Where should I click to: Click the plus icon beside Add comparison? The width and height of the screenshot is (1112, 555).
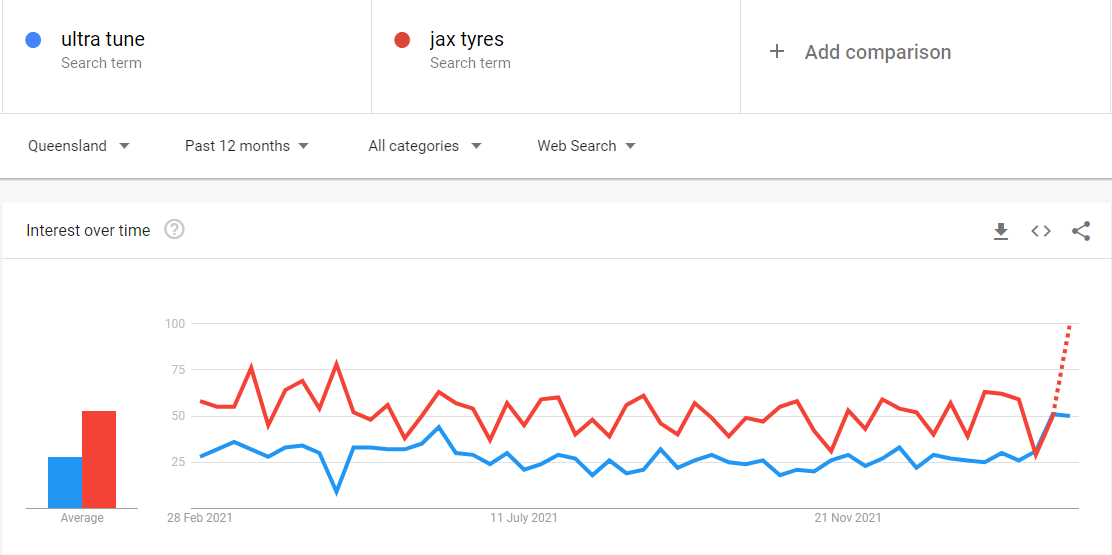[777, 52]
